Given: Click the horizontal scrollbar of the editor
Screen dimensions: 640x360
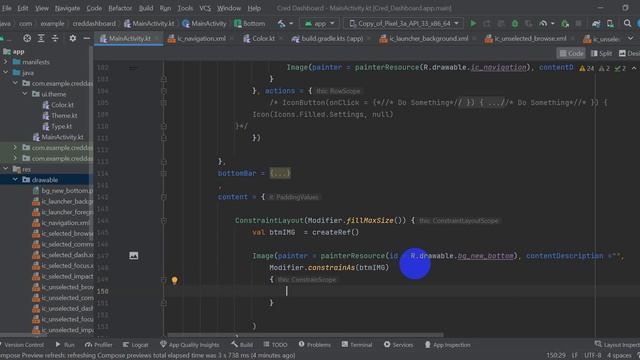Looking at the screenshot, I should click(305, 336).
